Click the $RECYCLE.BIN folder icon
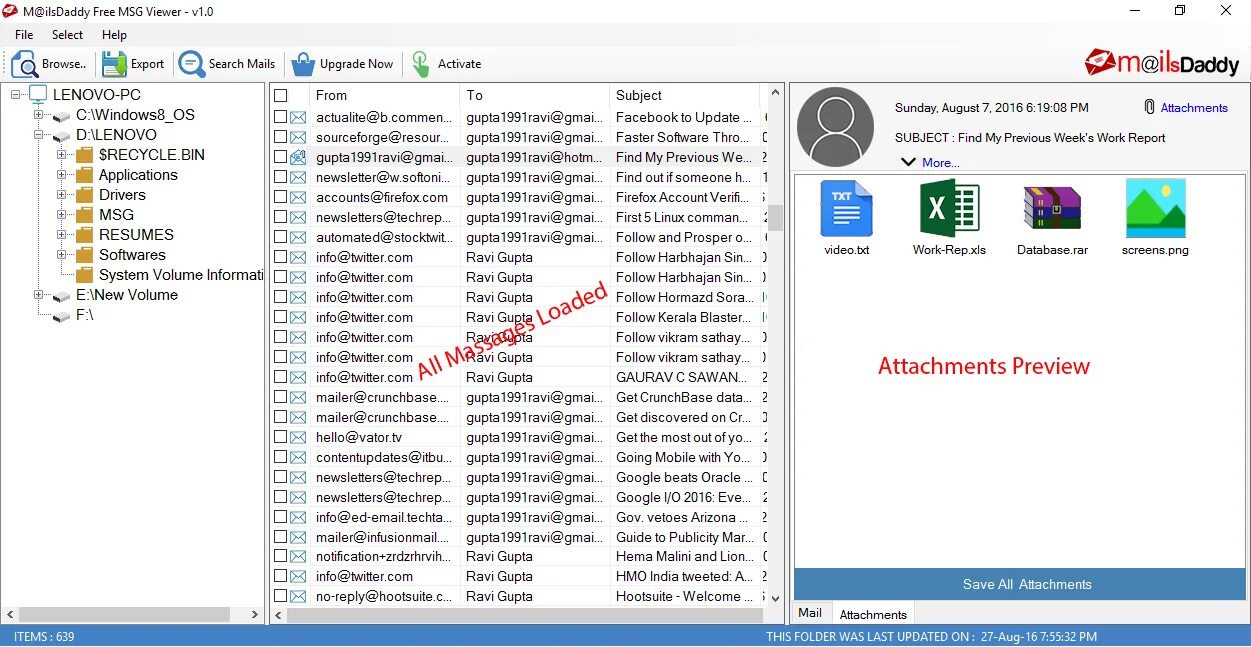The height and width of the screenshot is (647, 1251). [x=84, y=155]
